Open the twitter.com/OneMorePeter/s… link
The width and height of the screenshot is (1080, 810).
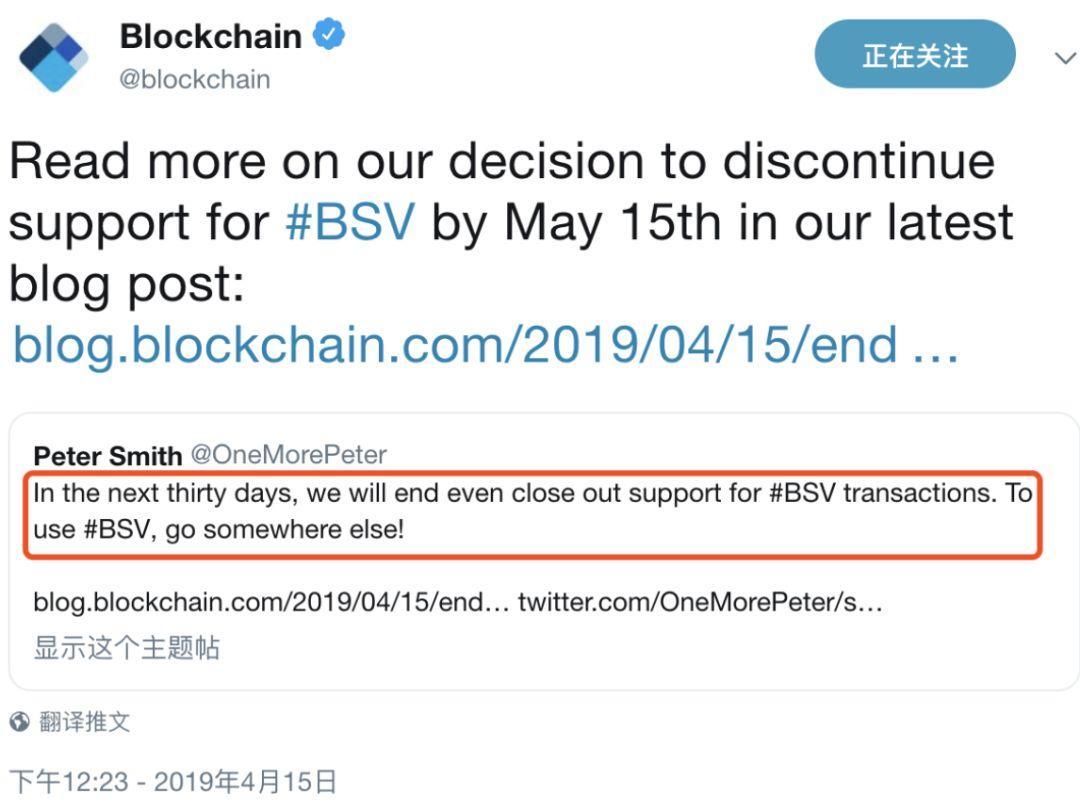click(700, 602)
